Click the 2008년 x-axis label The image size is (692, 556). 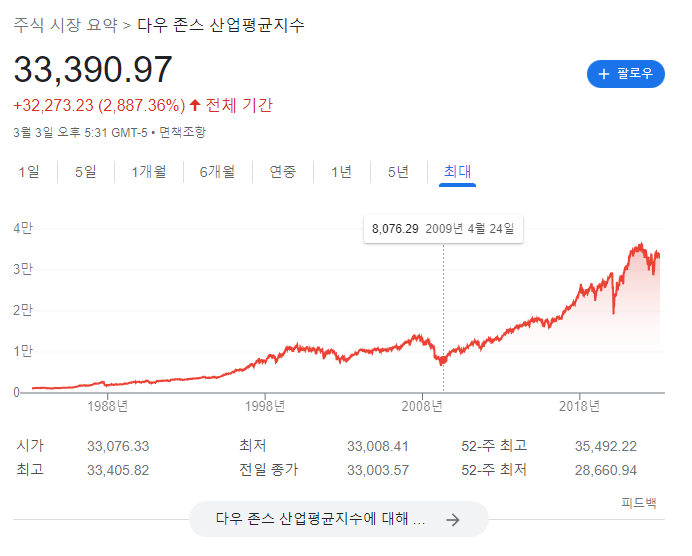tap(422, 406)
